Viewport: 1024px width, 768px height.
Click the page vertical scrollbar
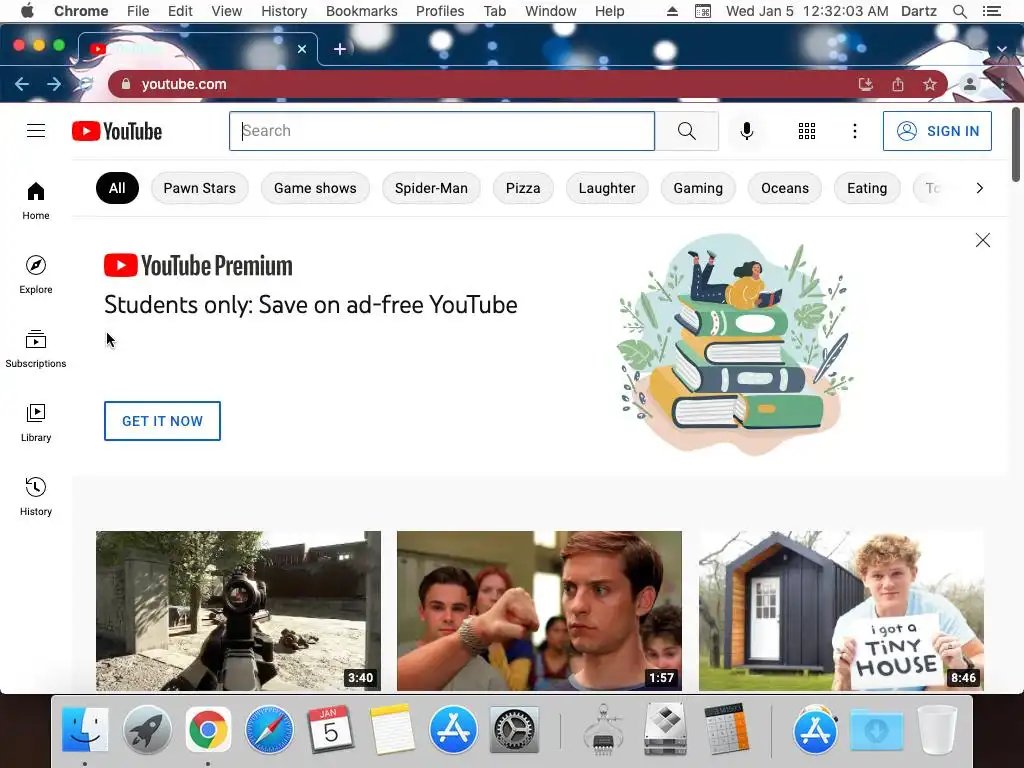pos(1016,145)
